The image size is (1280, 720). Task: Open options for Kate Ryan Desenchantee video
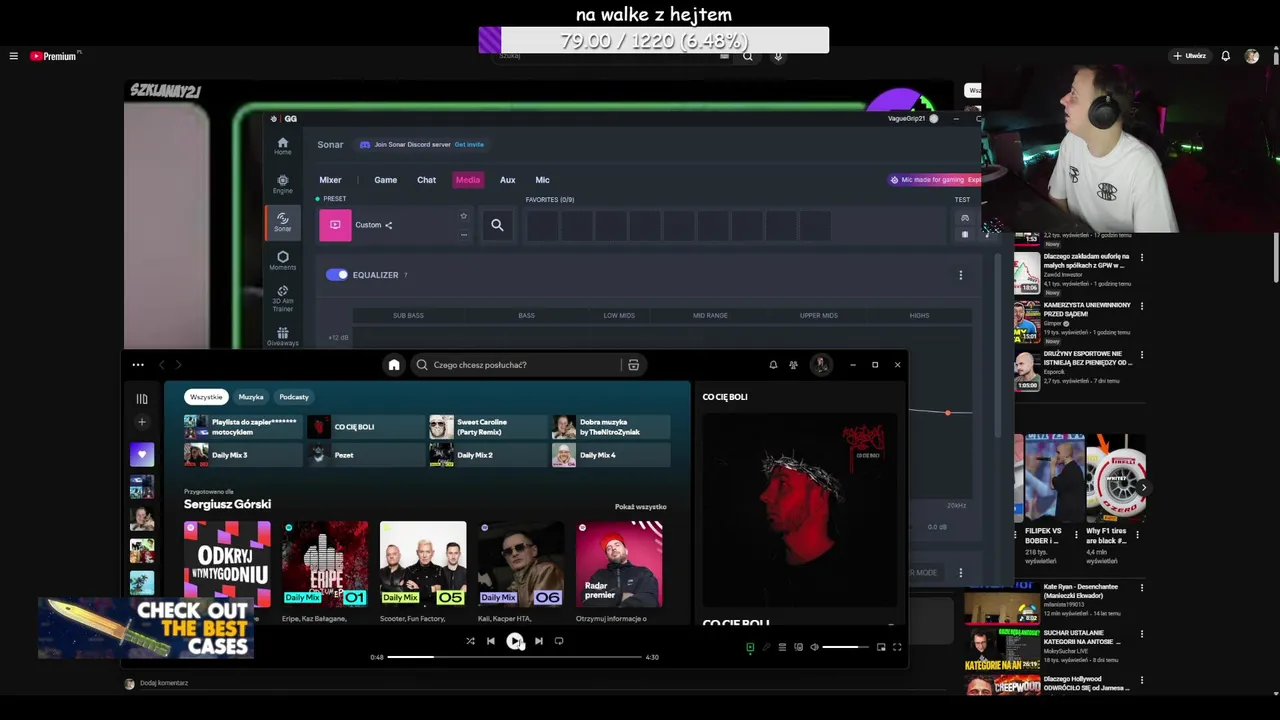[x=1141, y=588]
